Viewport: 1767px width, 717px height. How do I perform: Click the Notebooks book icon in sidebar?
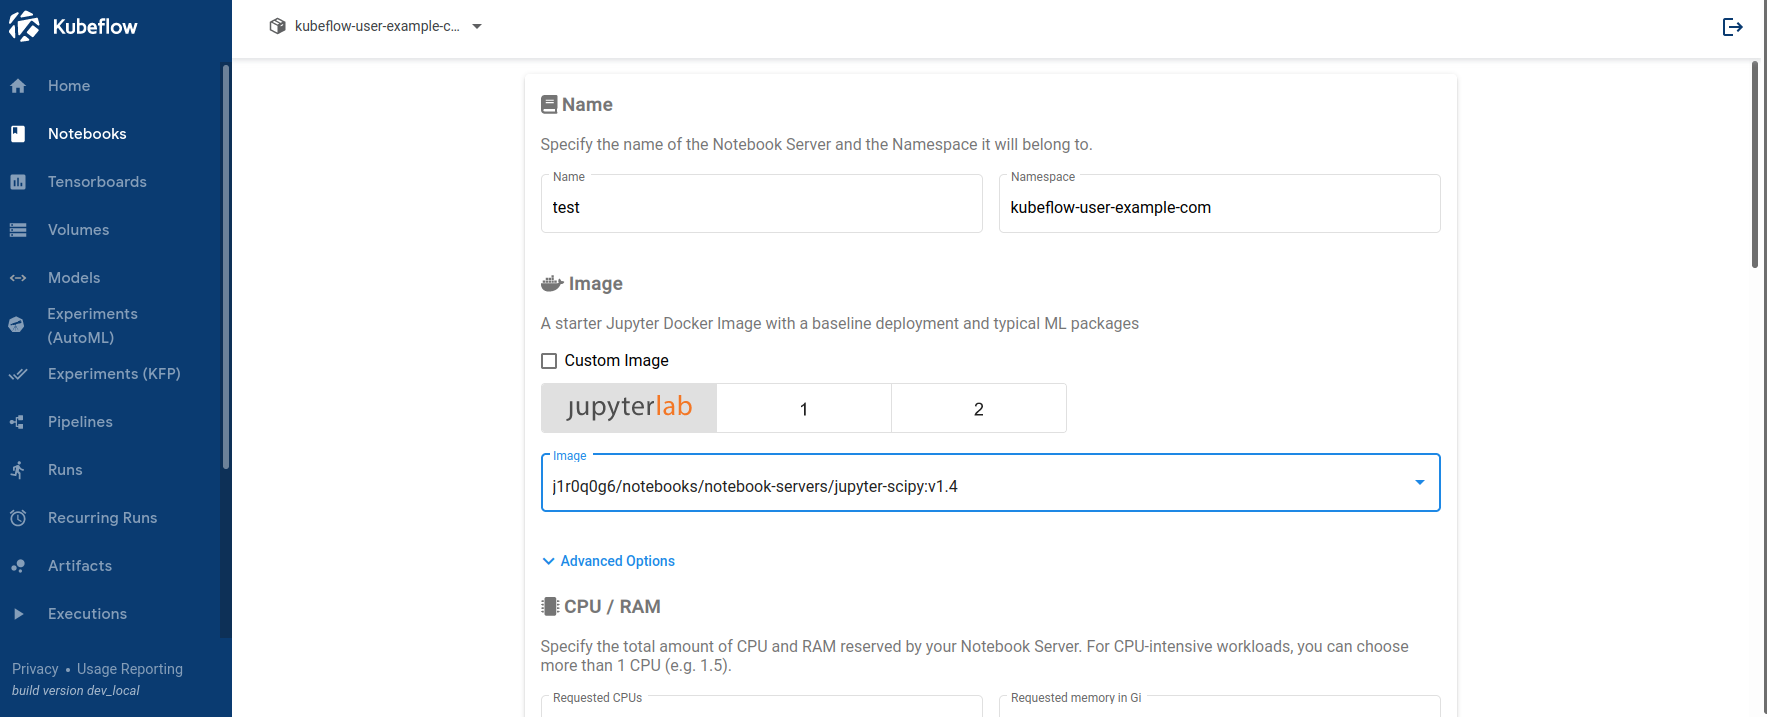point(18,134)
